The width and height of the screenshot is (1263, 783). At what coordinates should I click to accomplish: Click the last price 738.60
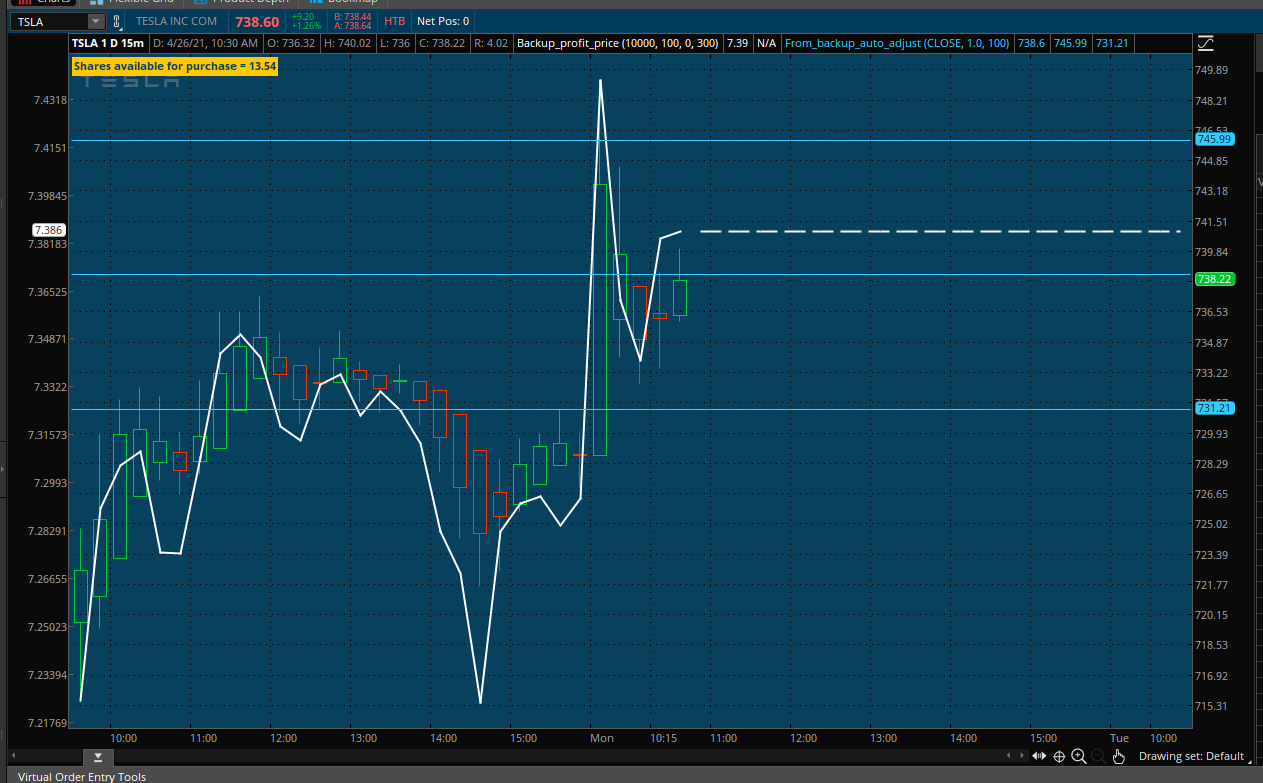click(x=257, y=21)
